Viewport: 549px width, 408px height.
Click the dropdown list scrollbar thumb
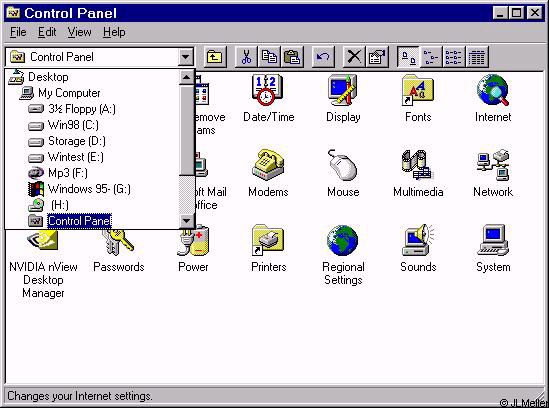click(x=186, y=130)
